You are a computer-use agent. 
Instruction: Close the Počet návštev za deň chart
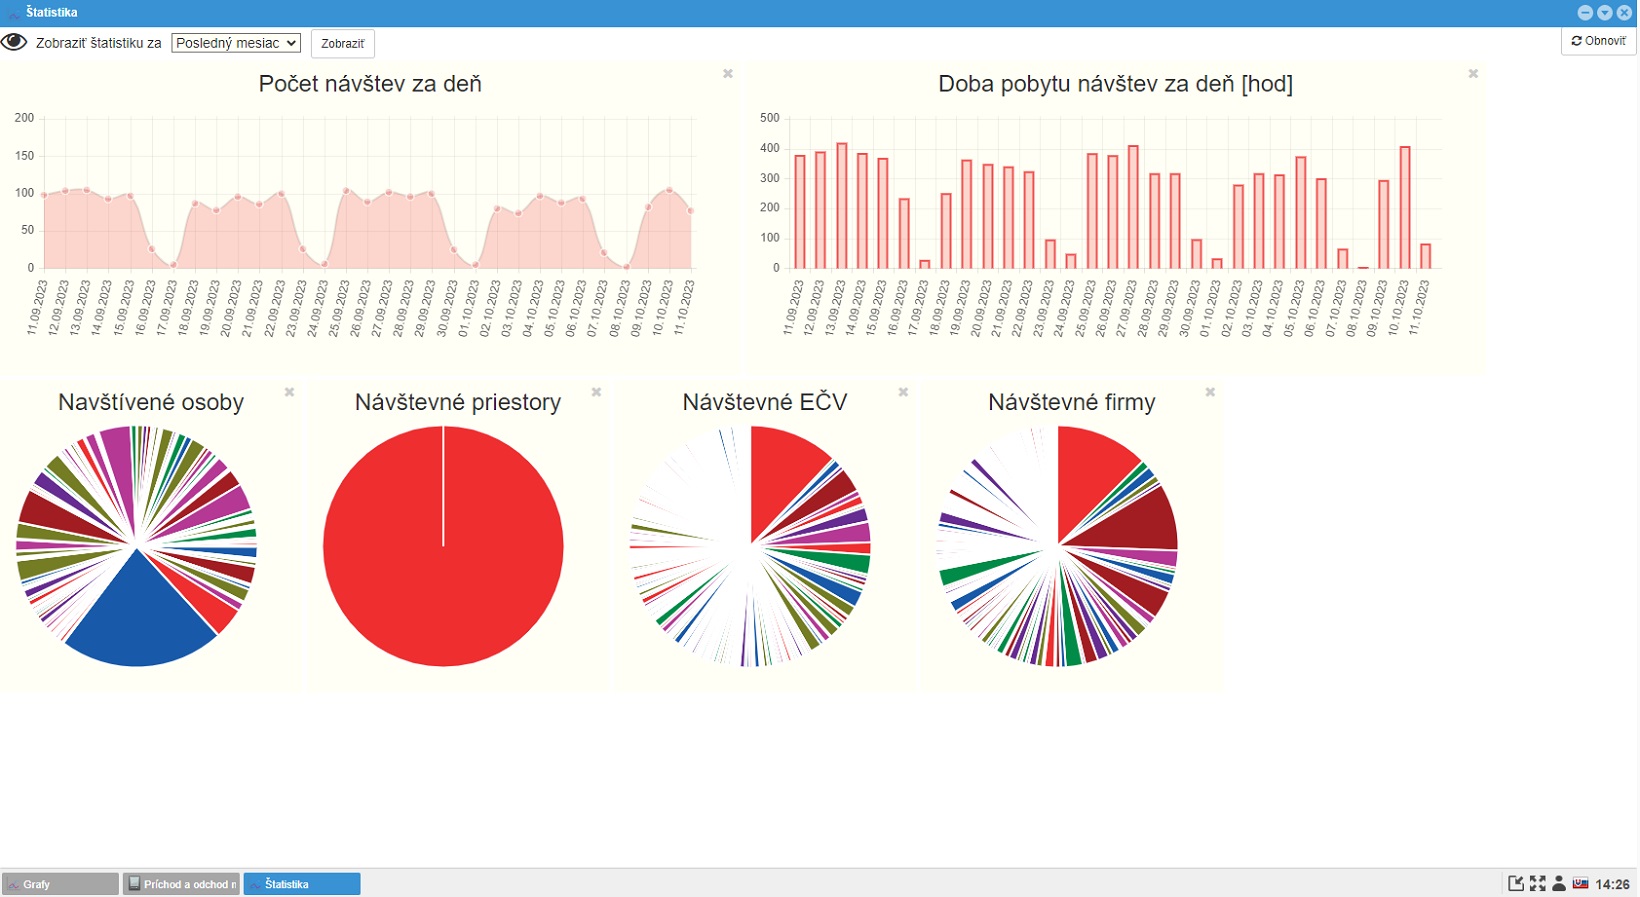tap(728, 74)
